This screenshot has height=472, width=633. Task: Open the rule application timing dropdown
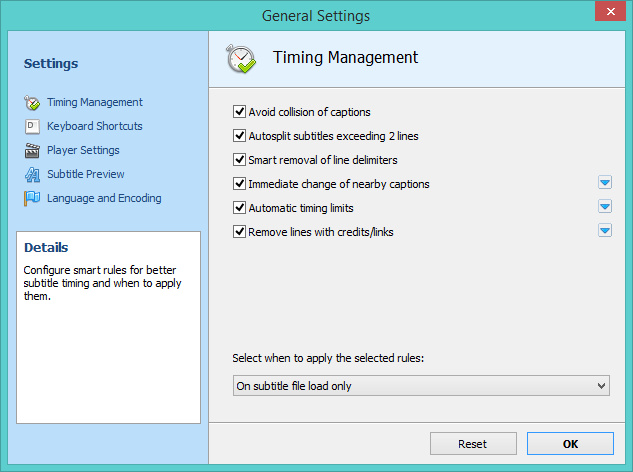pos(421,386)
